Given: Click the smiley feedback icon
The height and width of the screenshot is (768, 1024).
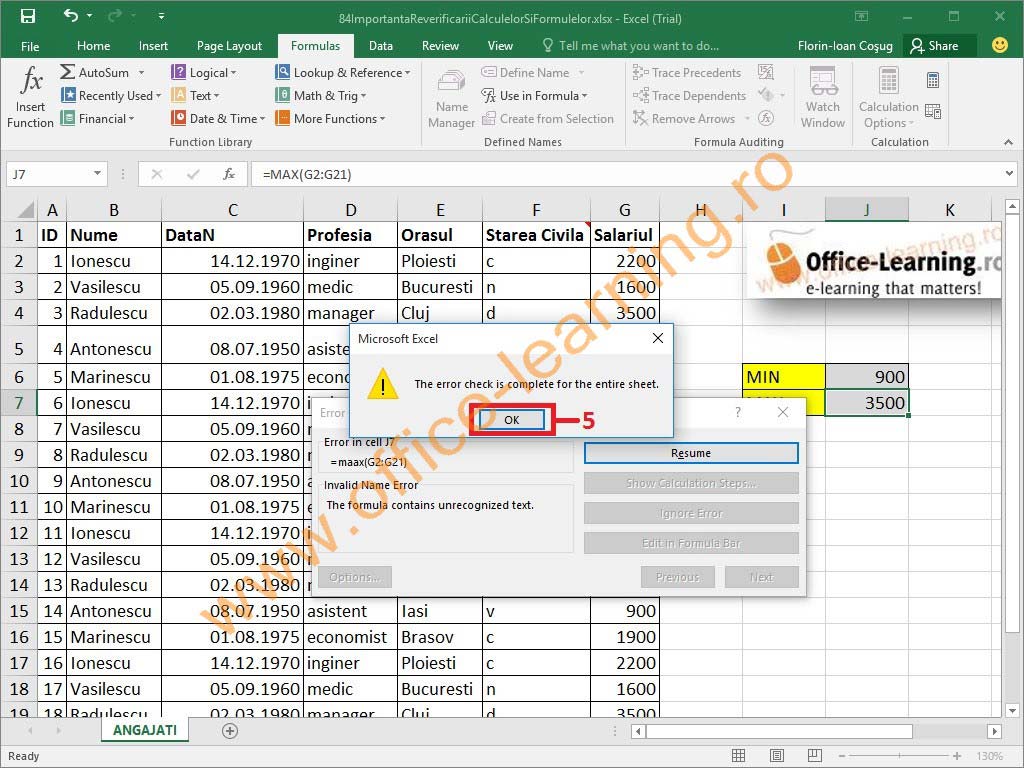Looking at the screenshot, I should click(x=999, y=45).
